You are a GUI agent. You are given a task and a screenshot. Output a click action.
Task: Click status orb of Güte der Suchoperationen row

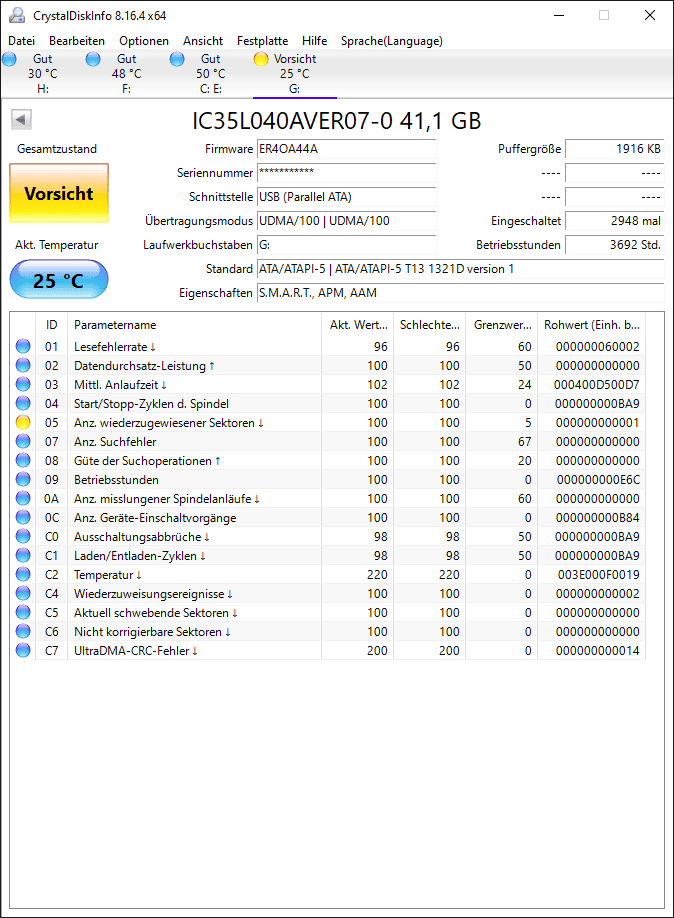[23, 460]
